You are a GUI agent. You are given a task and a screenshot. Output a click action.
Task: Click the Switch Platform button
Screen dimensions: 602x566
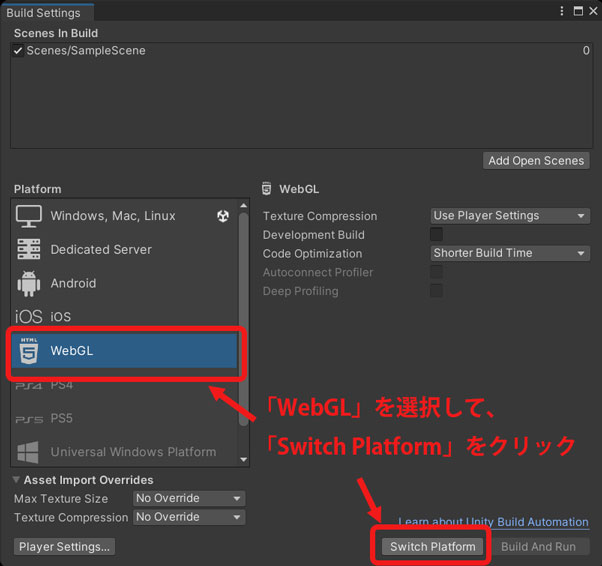pyautogui.click(x=433, y=546)
